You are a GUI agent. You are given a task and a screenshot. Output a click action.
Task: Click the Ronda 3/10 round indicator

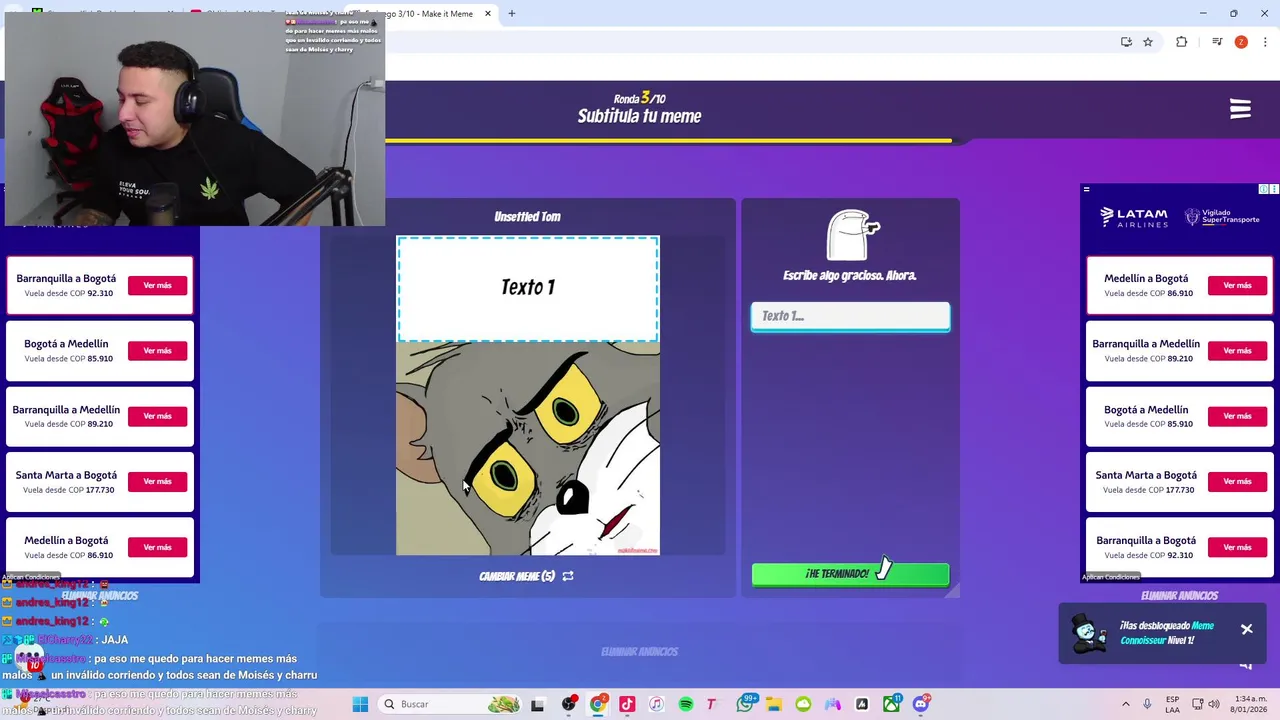pyautogui.click(x=639, y=98)
